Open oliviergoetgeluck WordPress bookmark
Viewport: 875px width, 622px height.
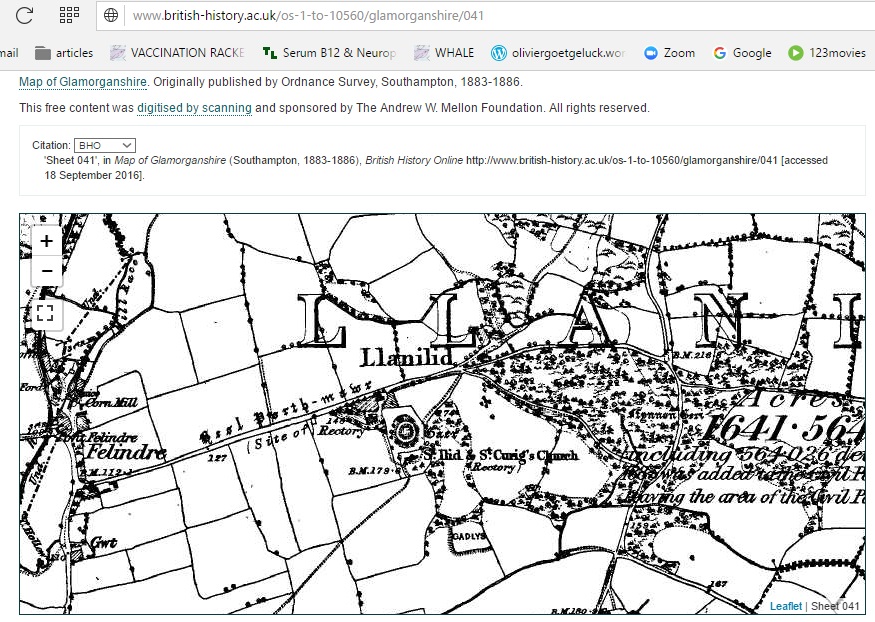coord(558,53)
